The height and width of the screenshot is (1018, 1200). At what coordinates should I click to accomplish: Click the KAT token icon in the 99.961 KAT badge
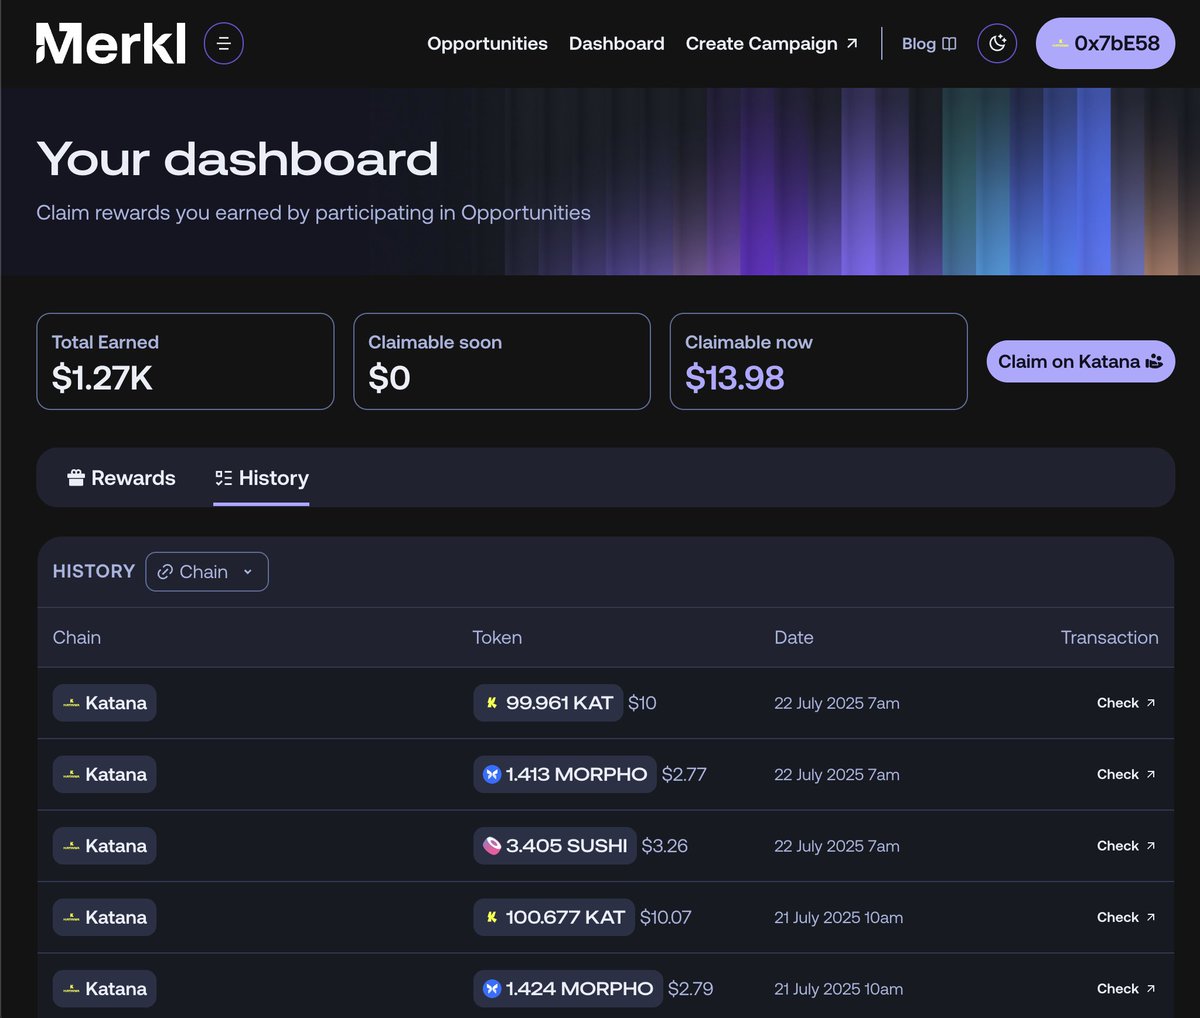coord(492,703)
